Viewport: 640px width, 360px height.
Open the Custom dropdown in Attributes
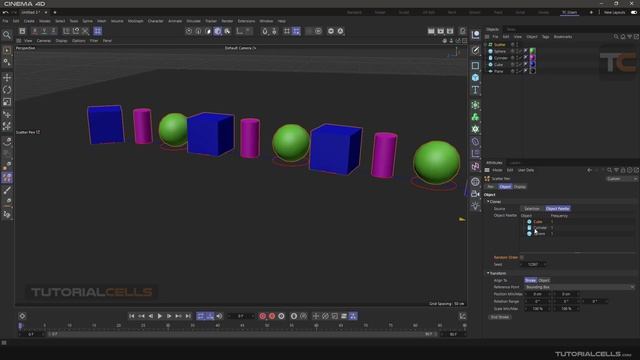point(622,179)
